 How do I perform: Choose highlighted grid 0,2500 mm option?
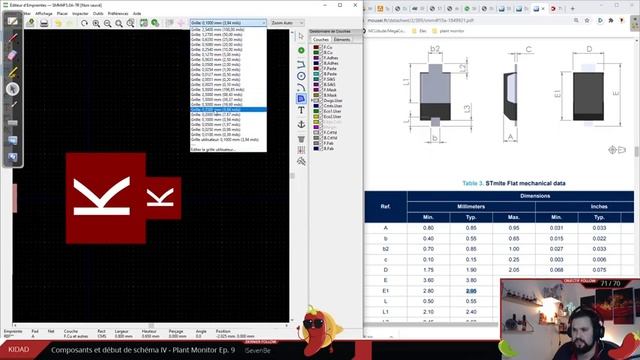228,109
